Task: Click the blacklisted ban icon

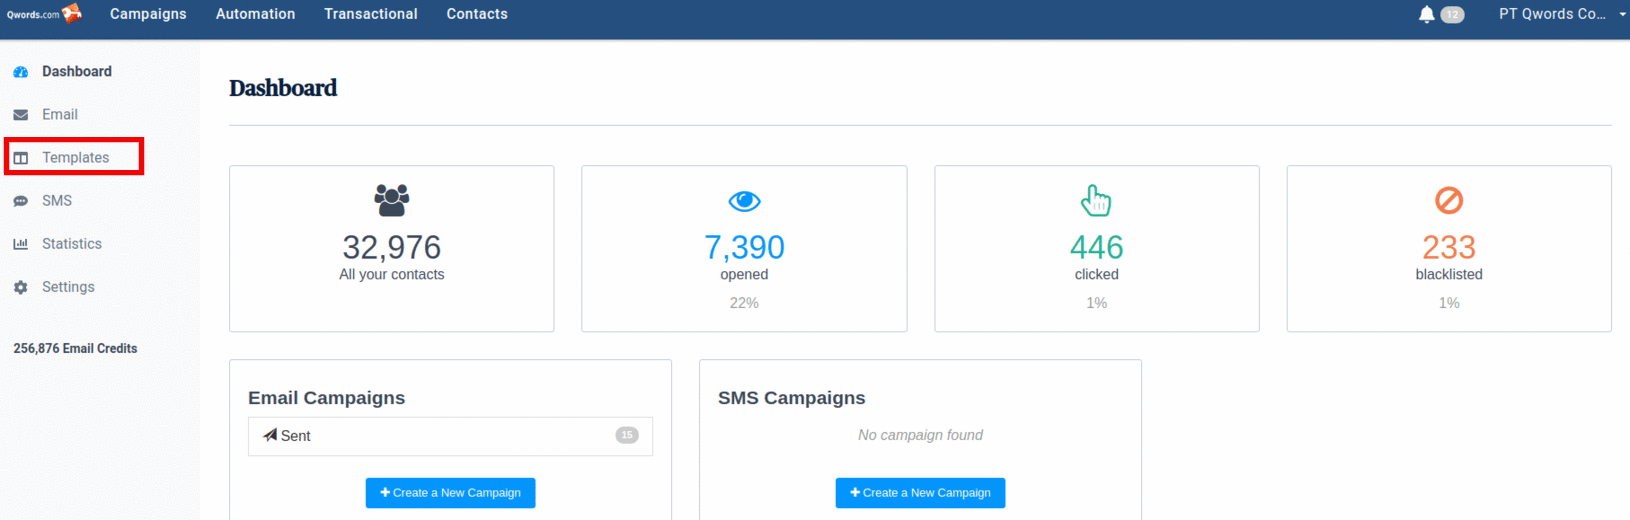Action: (x=1449, y=200)
